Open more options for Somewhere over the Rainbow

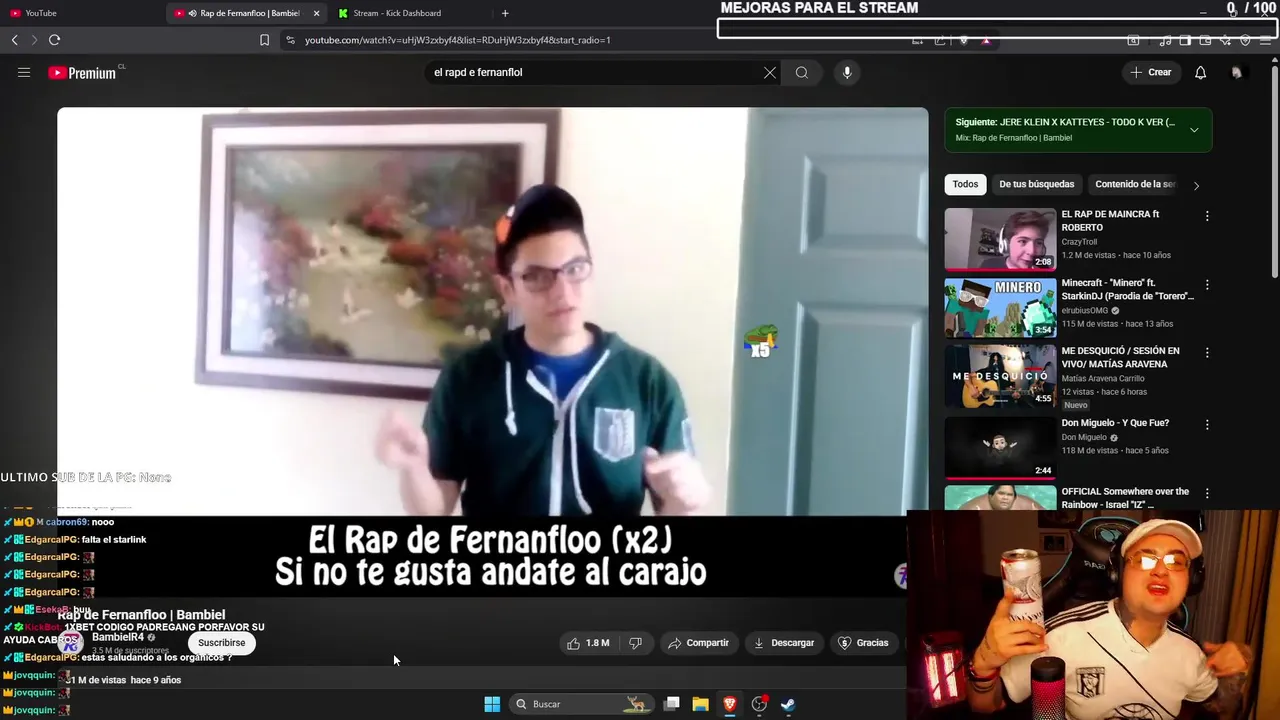[1207, 493]
